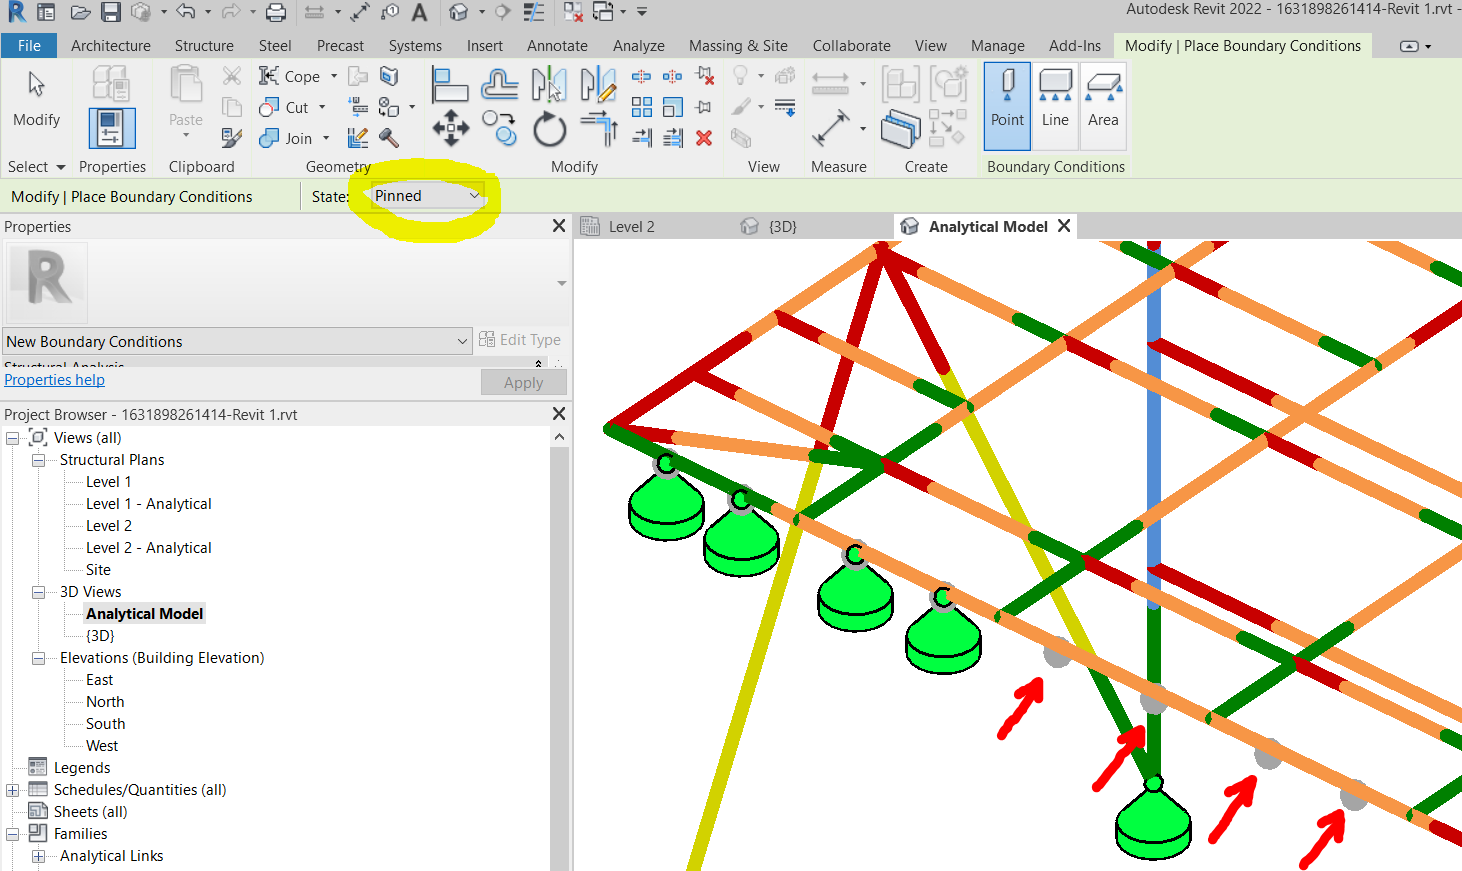This screenshot has height=871, width=1462.
Task: Open the Properties help link
Action: (54, 379)
